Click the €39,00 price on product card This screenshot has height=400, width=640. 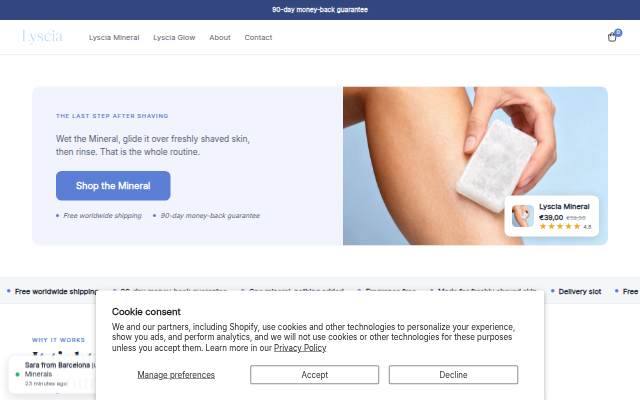(x=551, y=218)
